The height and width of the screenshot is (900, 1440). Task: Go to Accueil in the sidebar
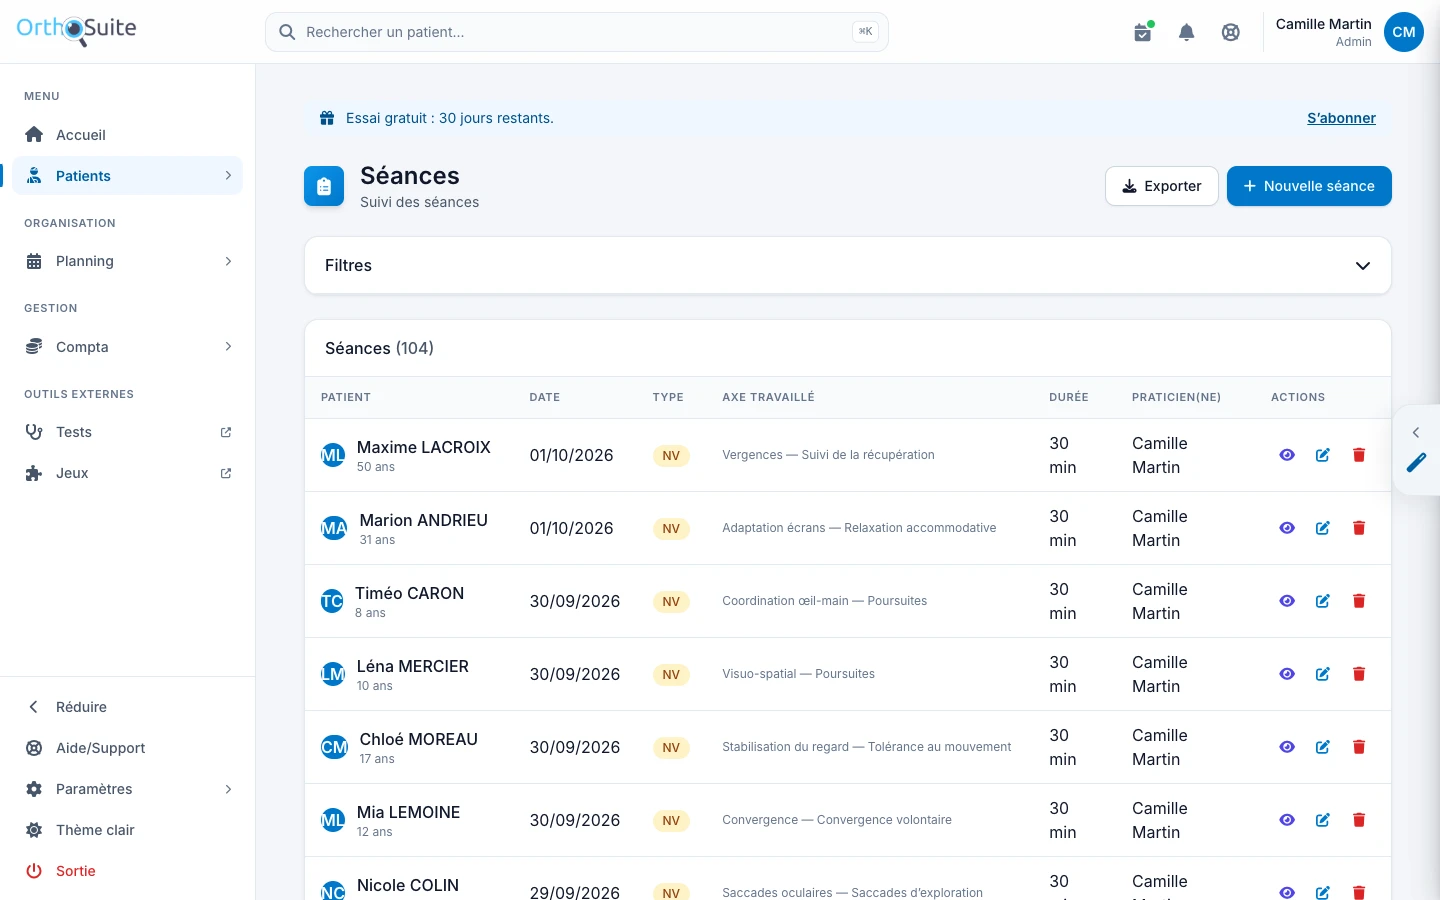click(x=128, y=135)
